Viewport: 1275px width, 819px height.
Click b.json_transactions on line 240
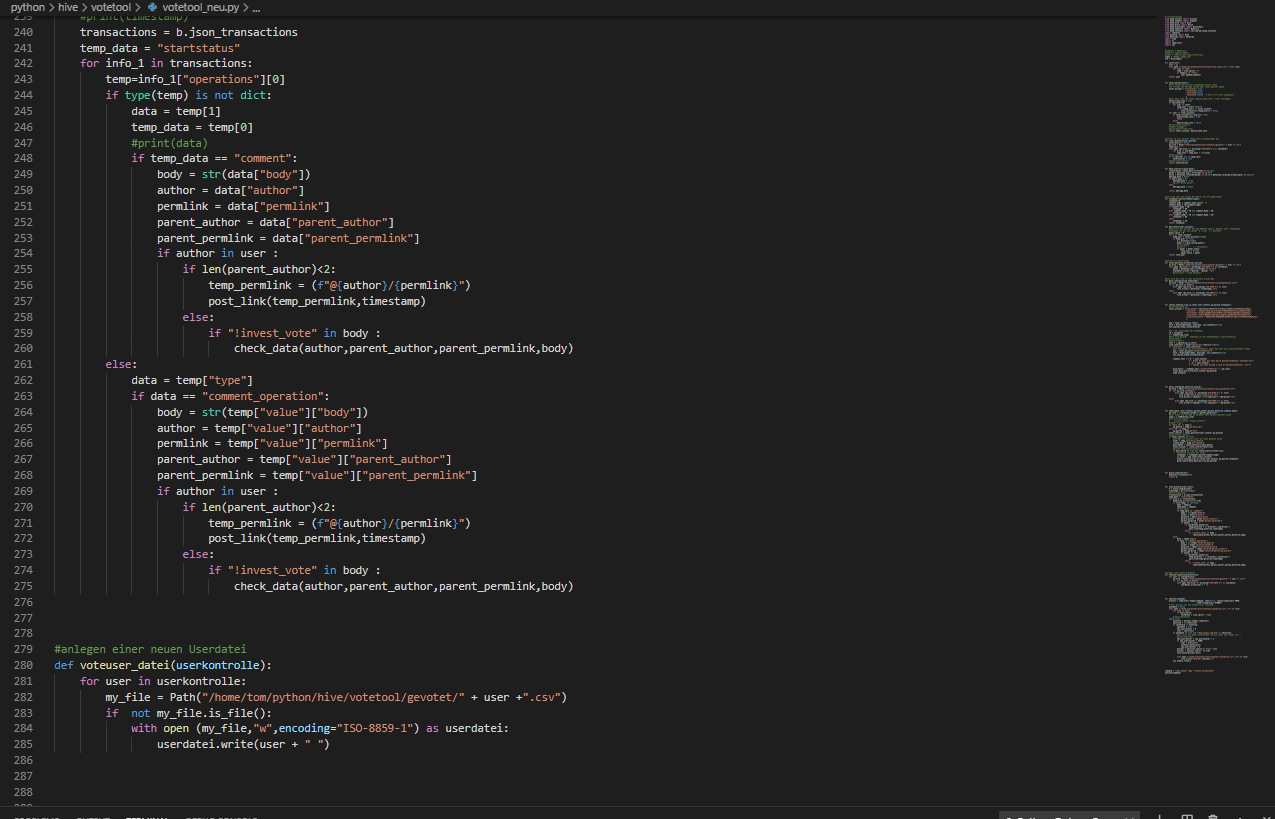click(236, 32)
